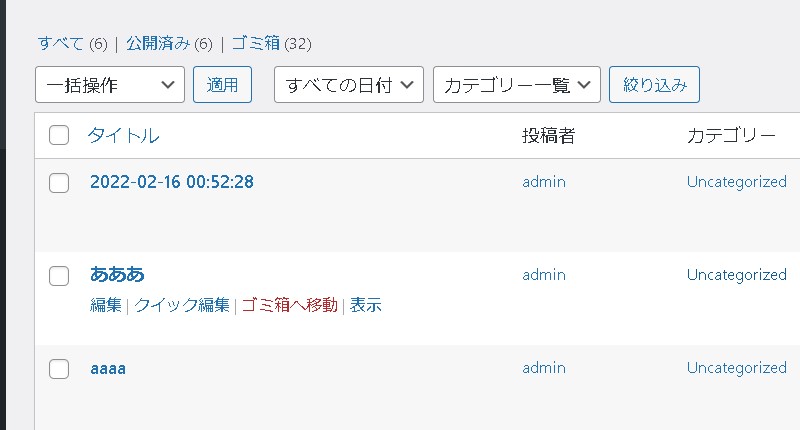Check the box for 2022-02-16 00:52:28 post
800x430 pixels.
(x=59, y=182)
